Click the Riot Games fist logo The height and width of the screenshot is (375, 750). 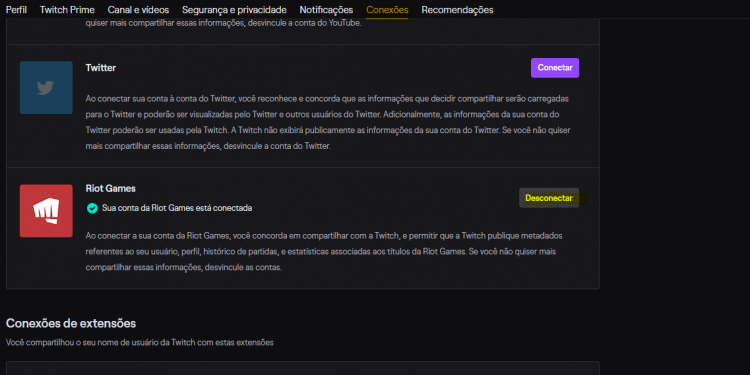click(46, 211)
